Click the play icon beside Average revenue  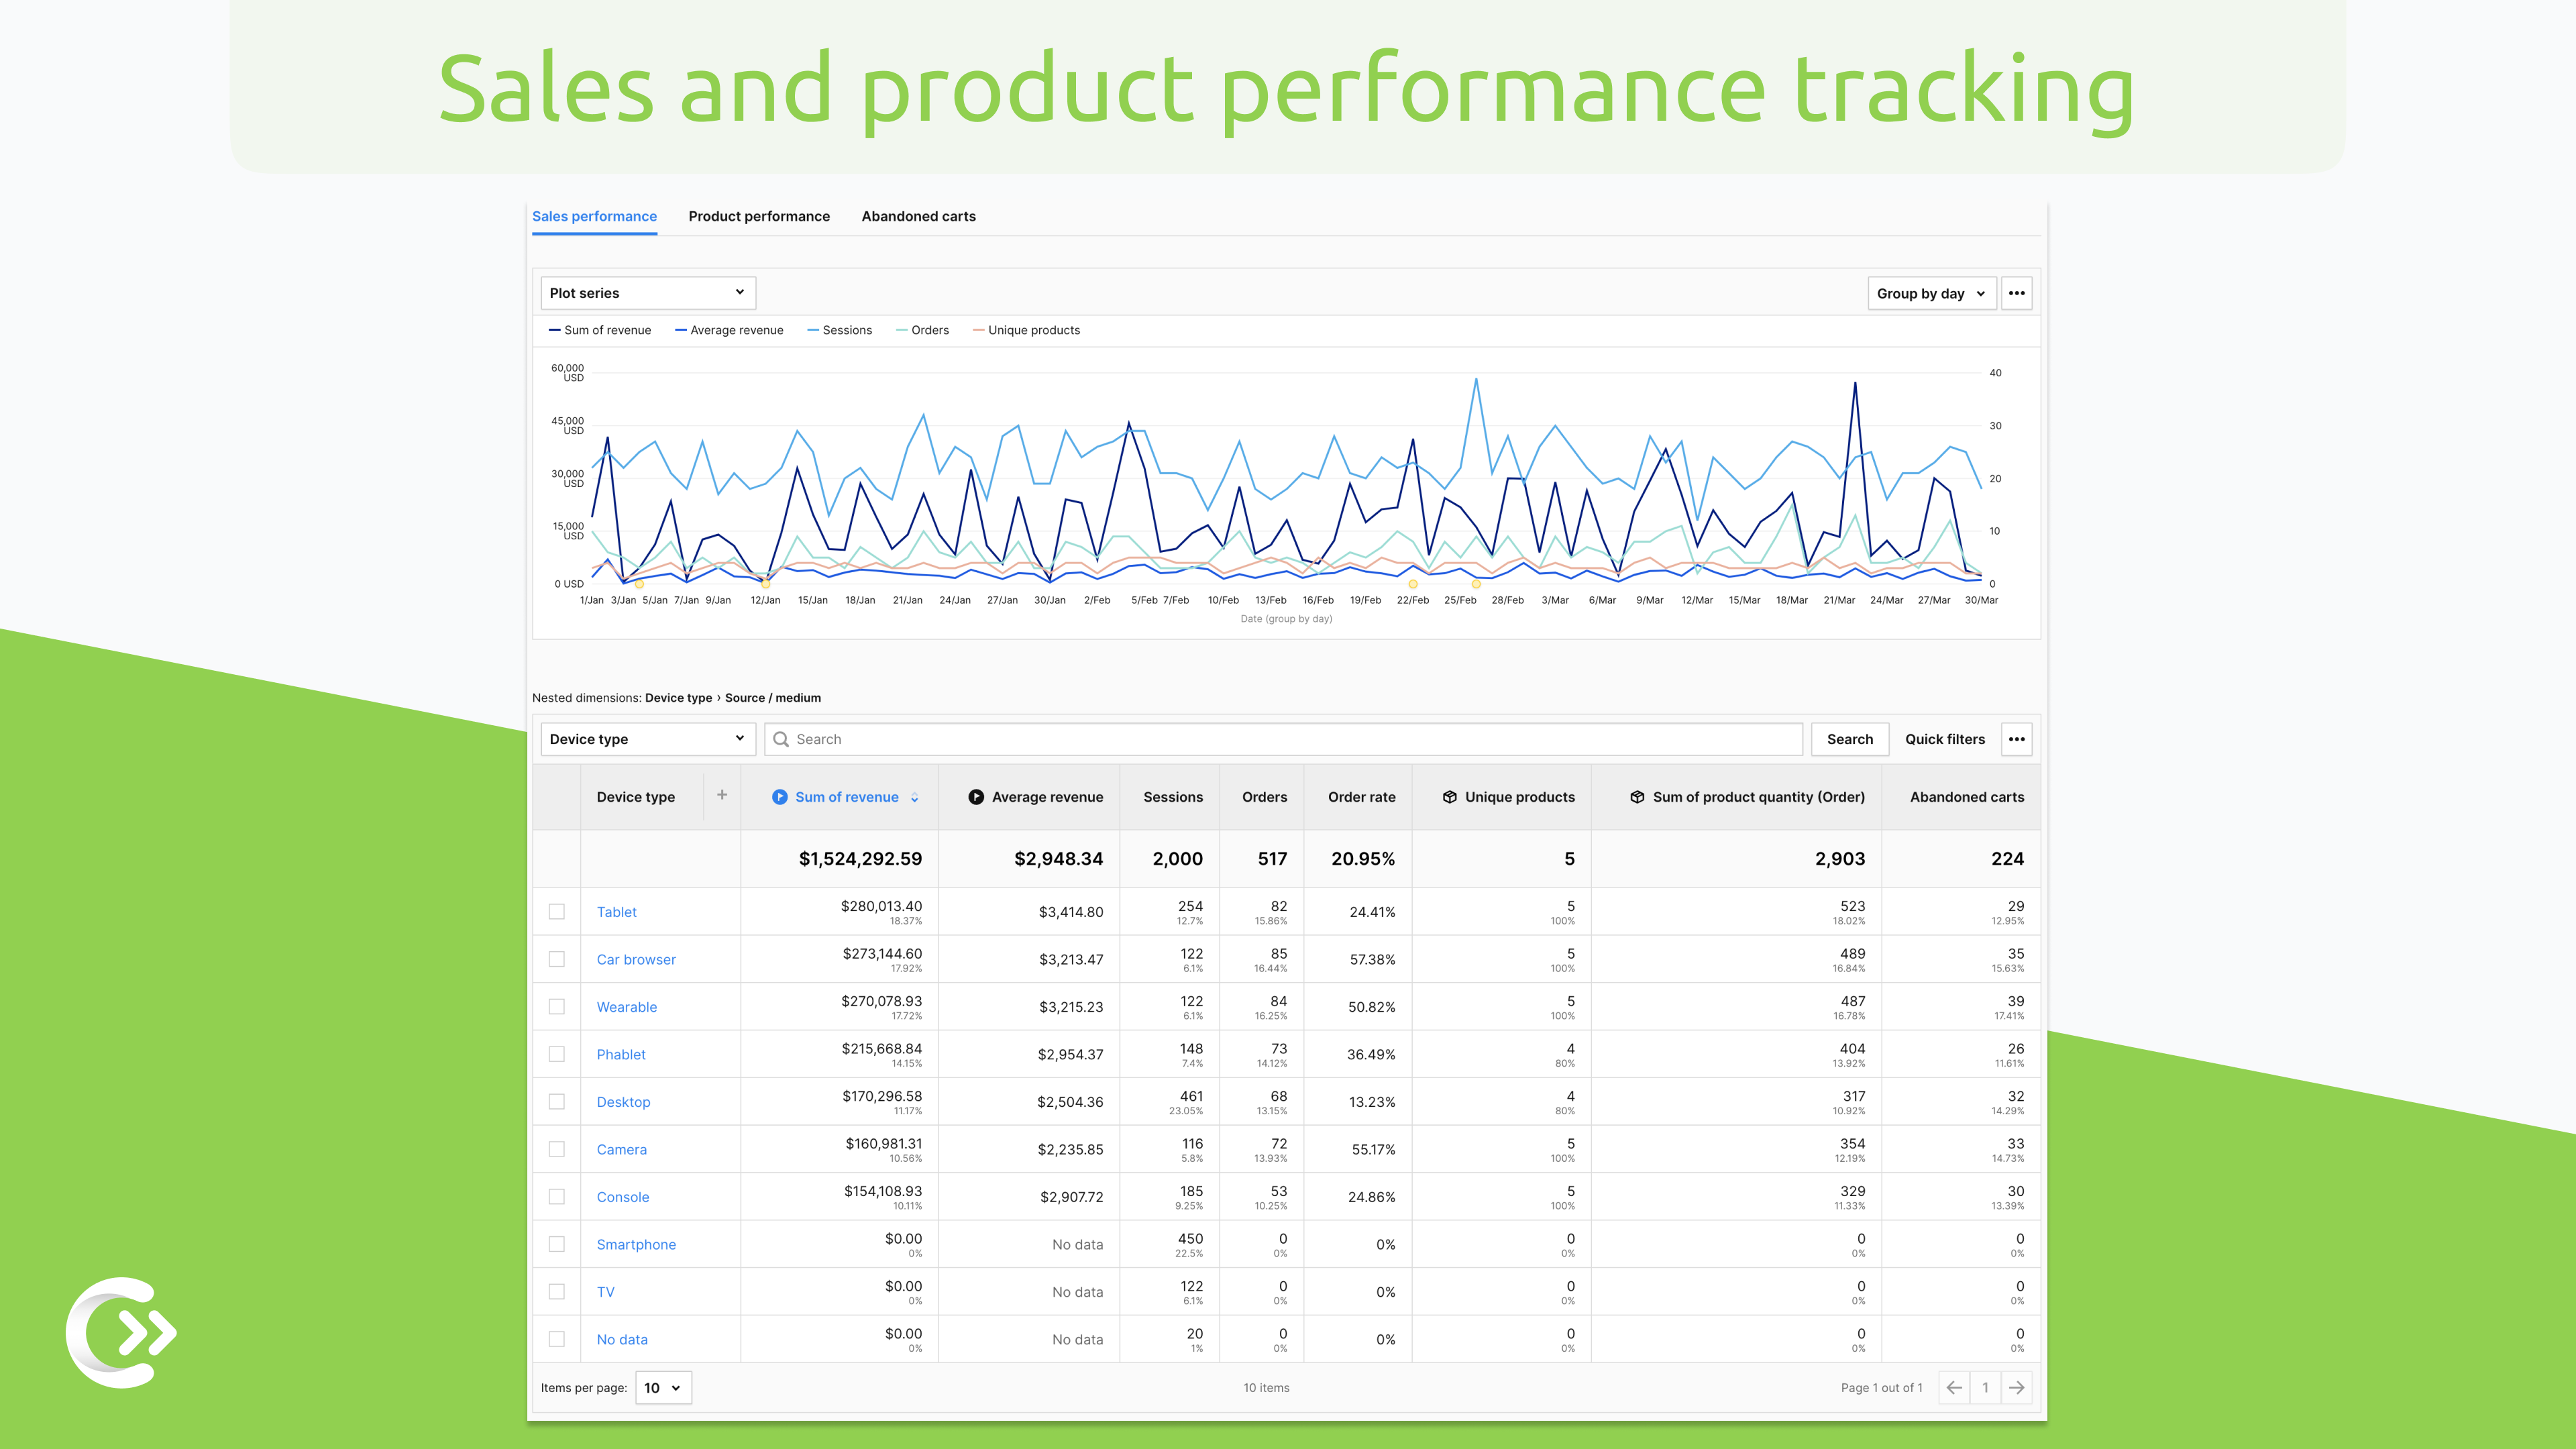coord(976,797)
